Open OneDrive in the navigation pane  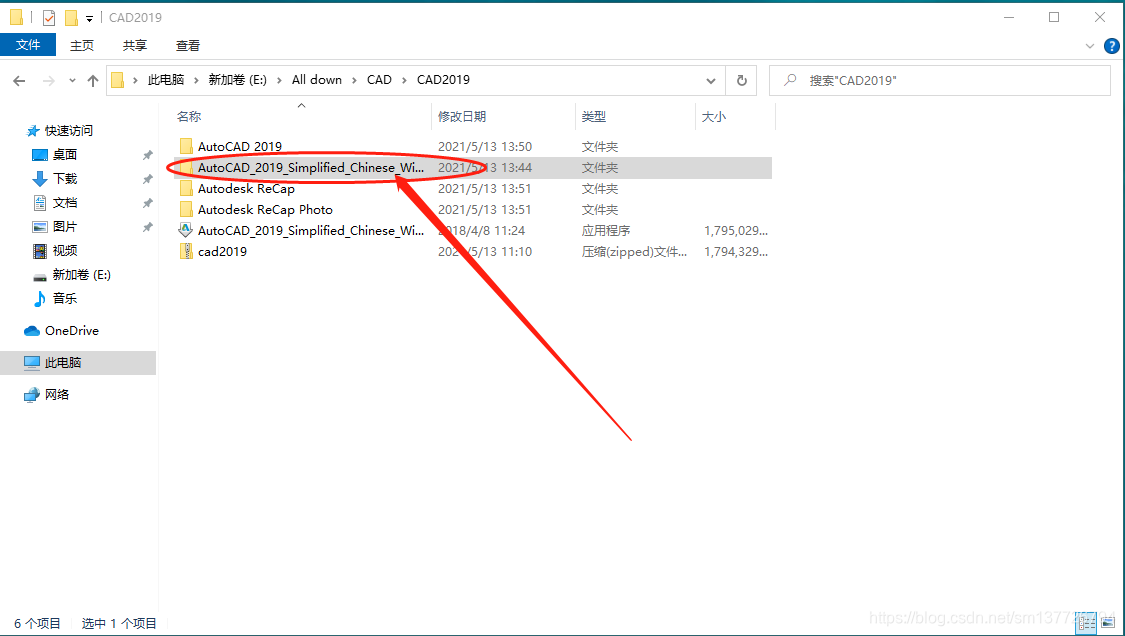tap(72, 330)
